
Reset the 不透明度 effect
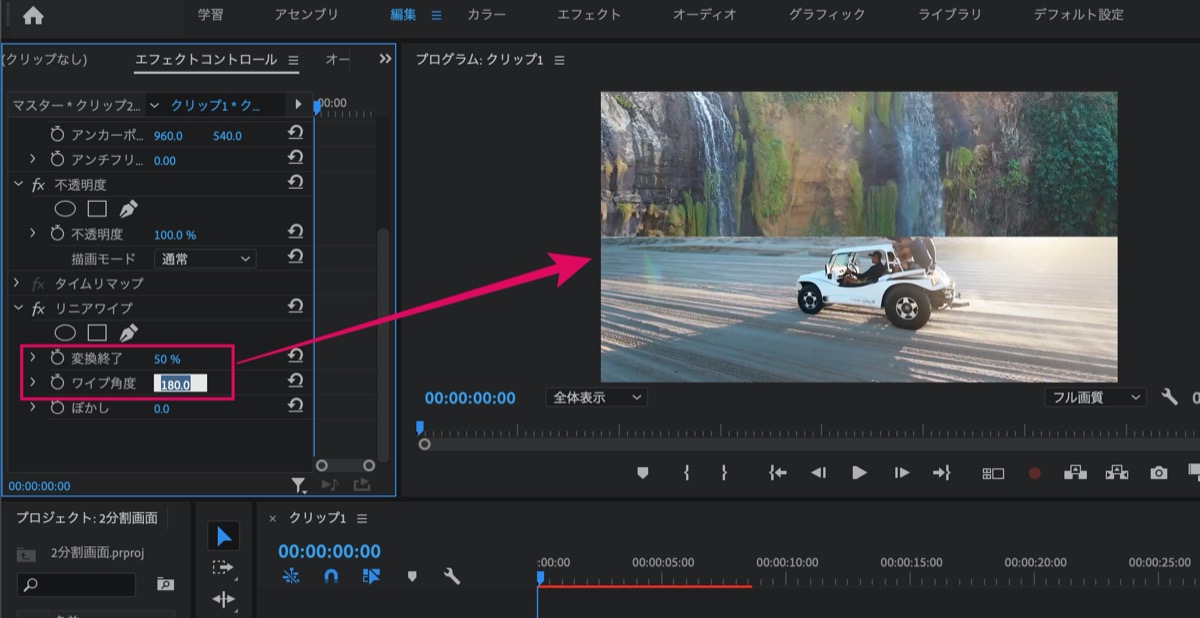[x=295, y=182]
